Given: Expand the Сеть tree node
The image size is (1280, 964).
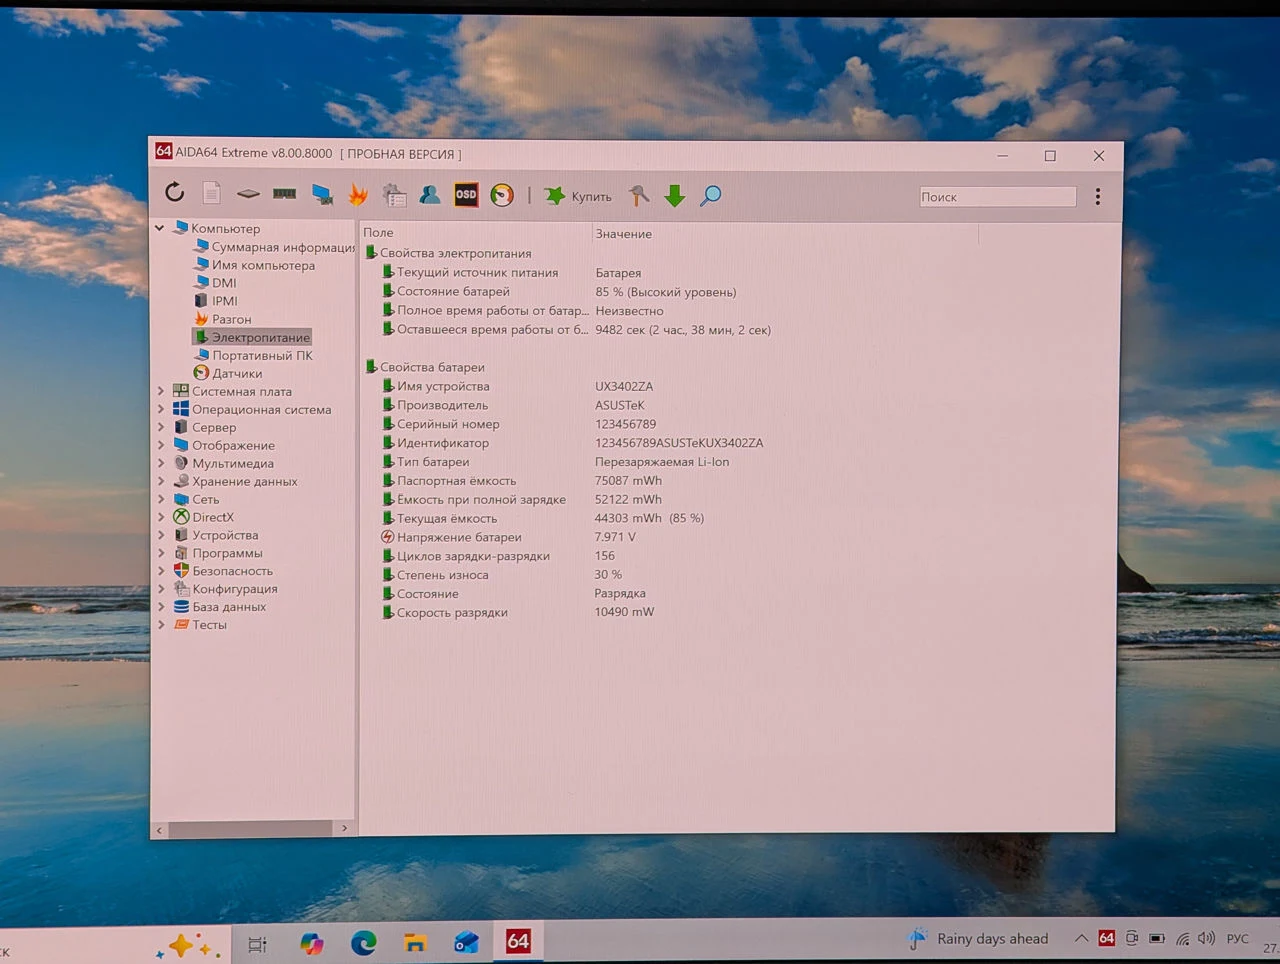Looking at the screenshot, I should pos(161,499).
